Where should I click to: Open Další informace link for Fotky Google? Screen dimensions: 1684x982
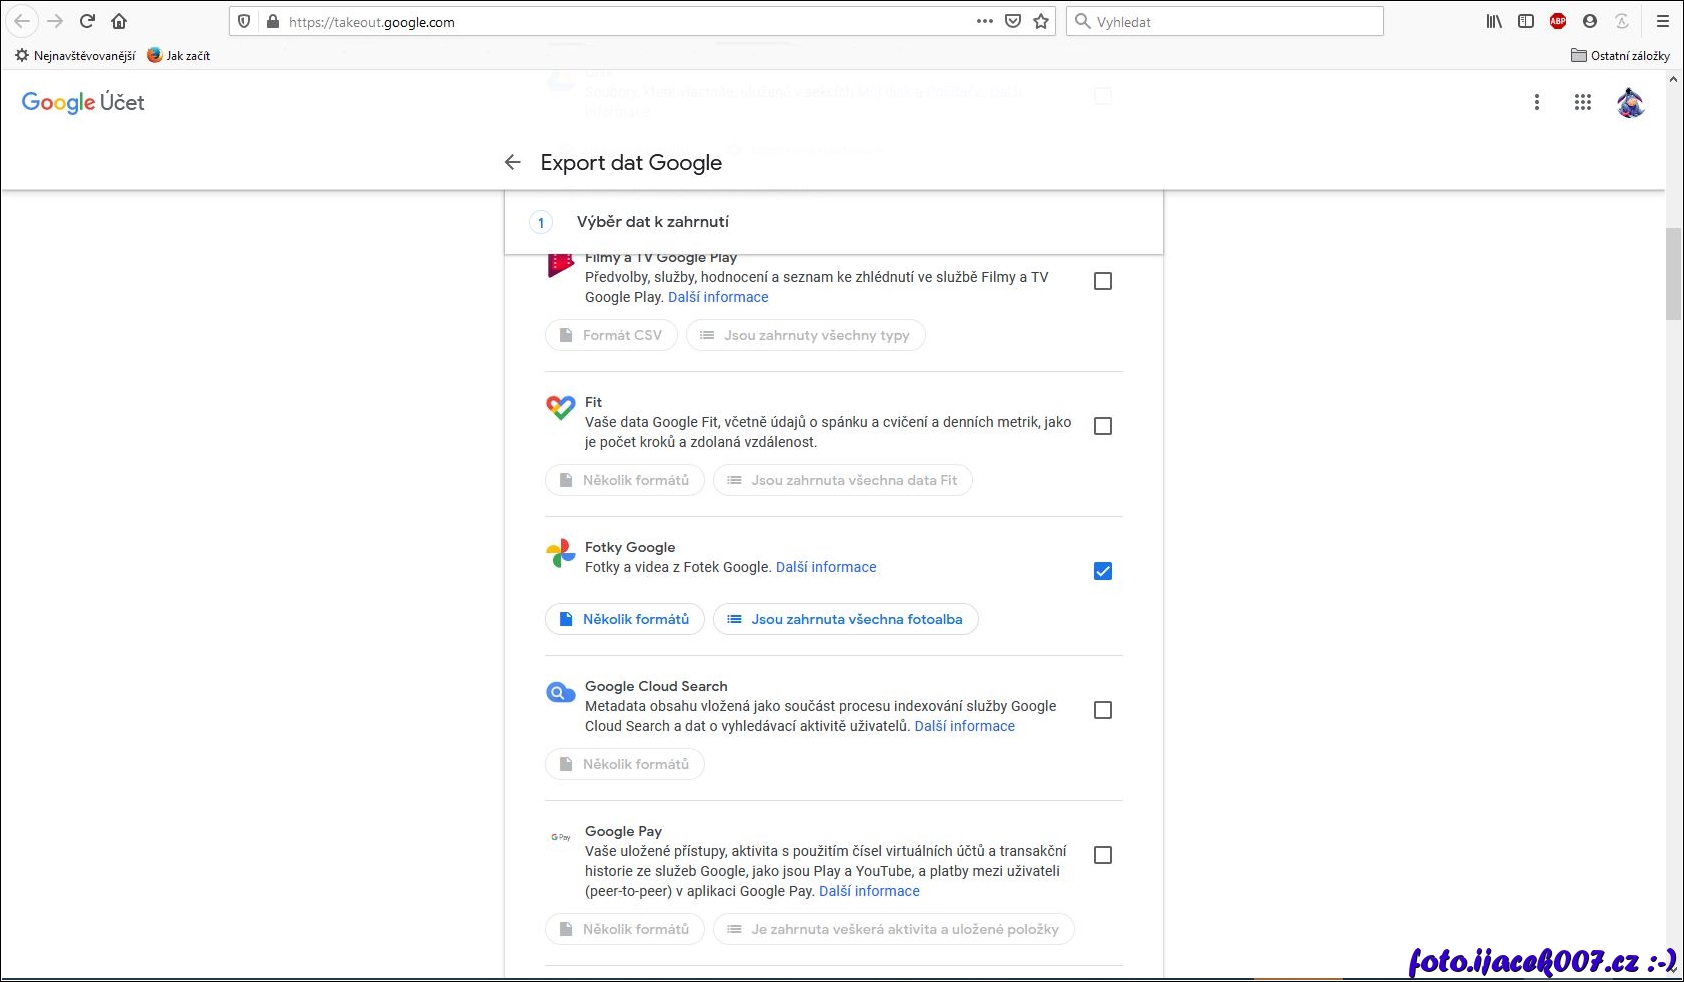tap(826, 567)
